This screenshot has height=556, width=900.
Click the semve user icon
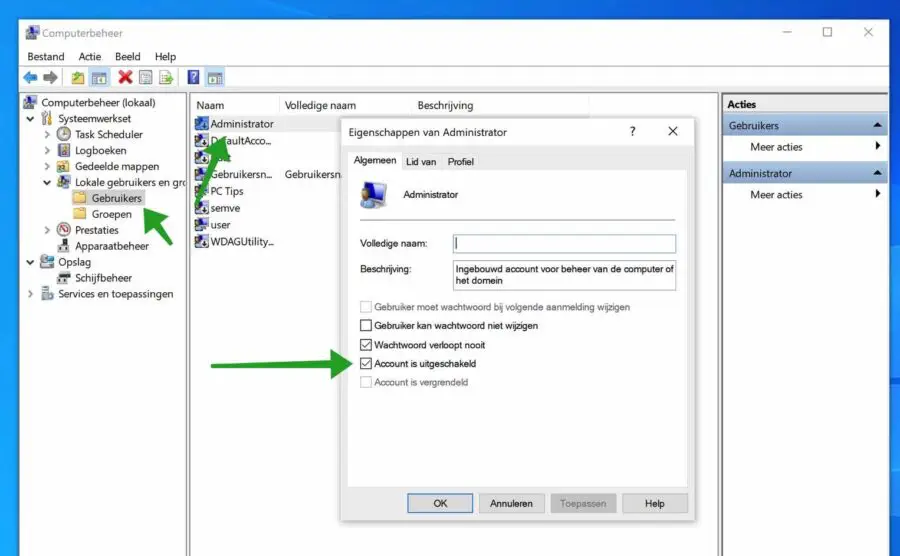click(201, 208)
